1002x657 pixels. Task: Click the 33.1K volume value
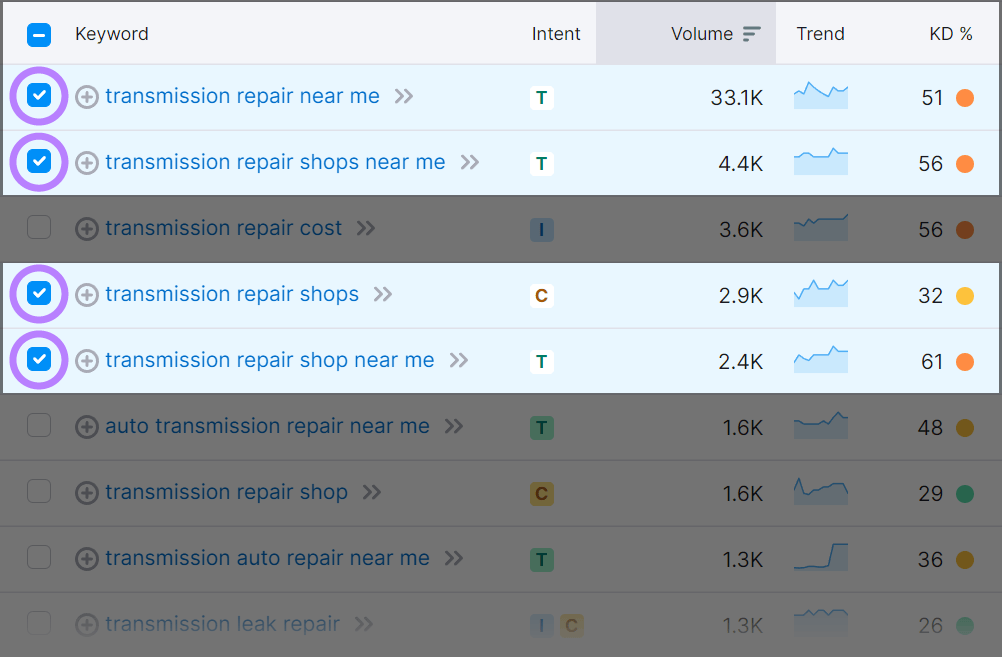pos(737,98)
